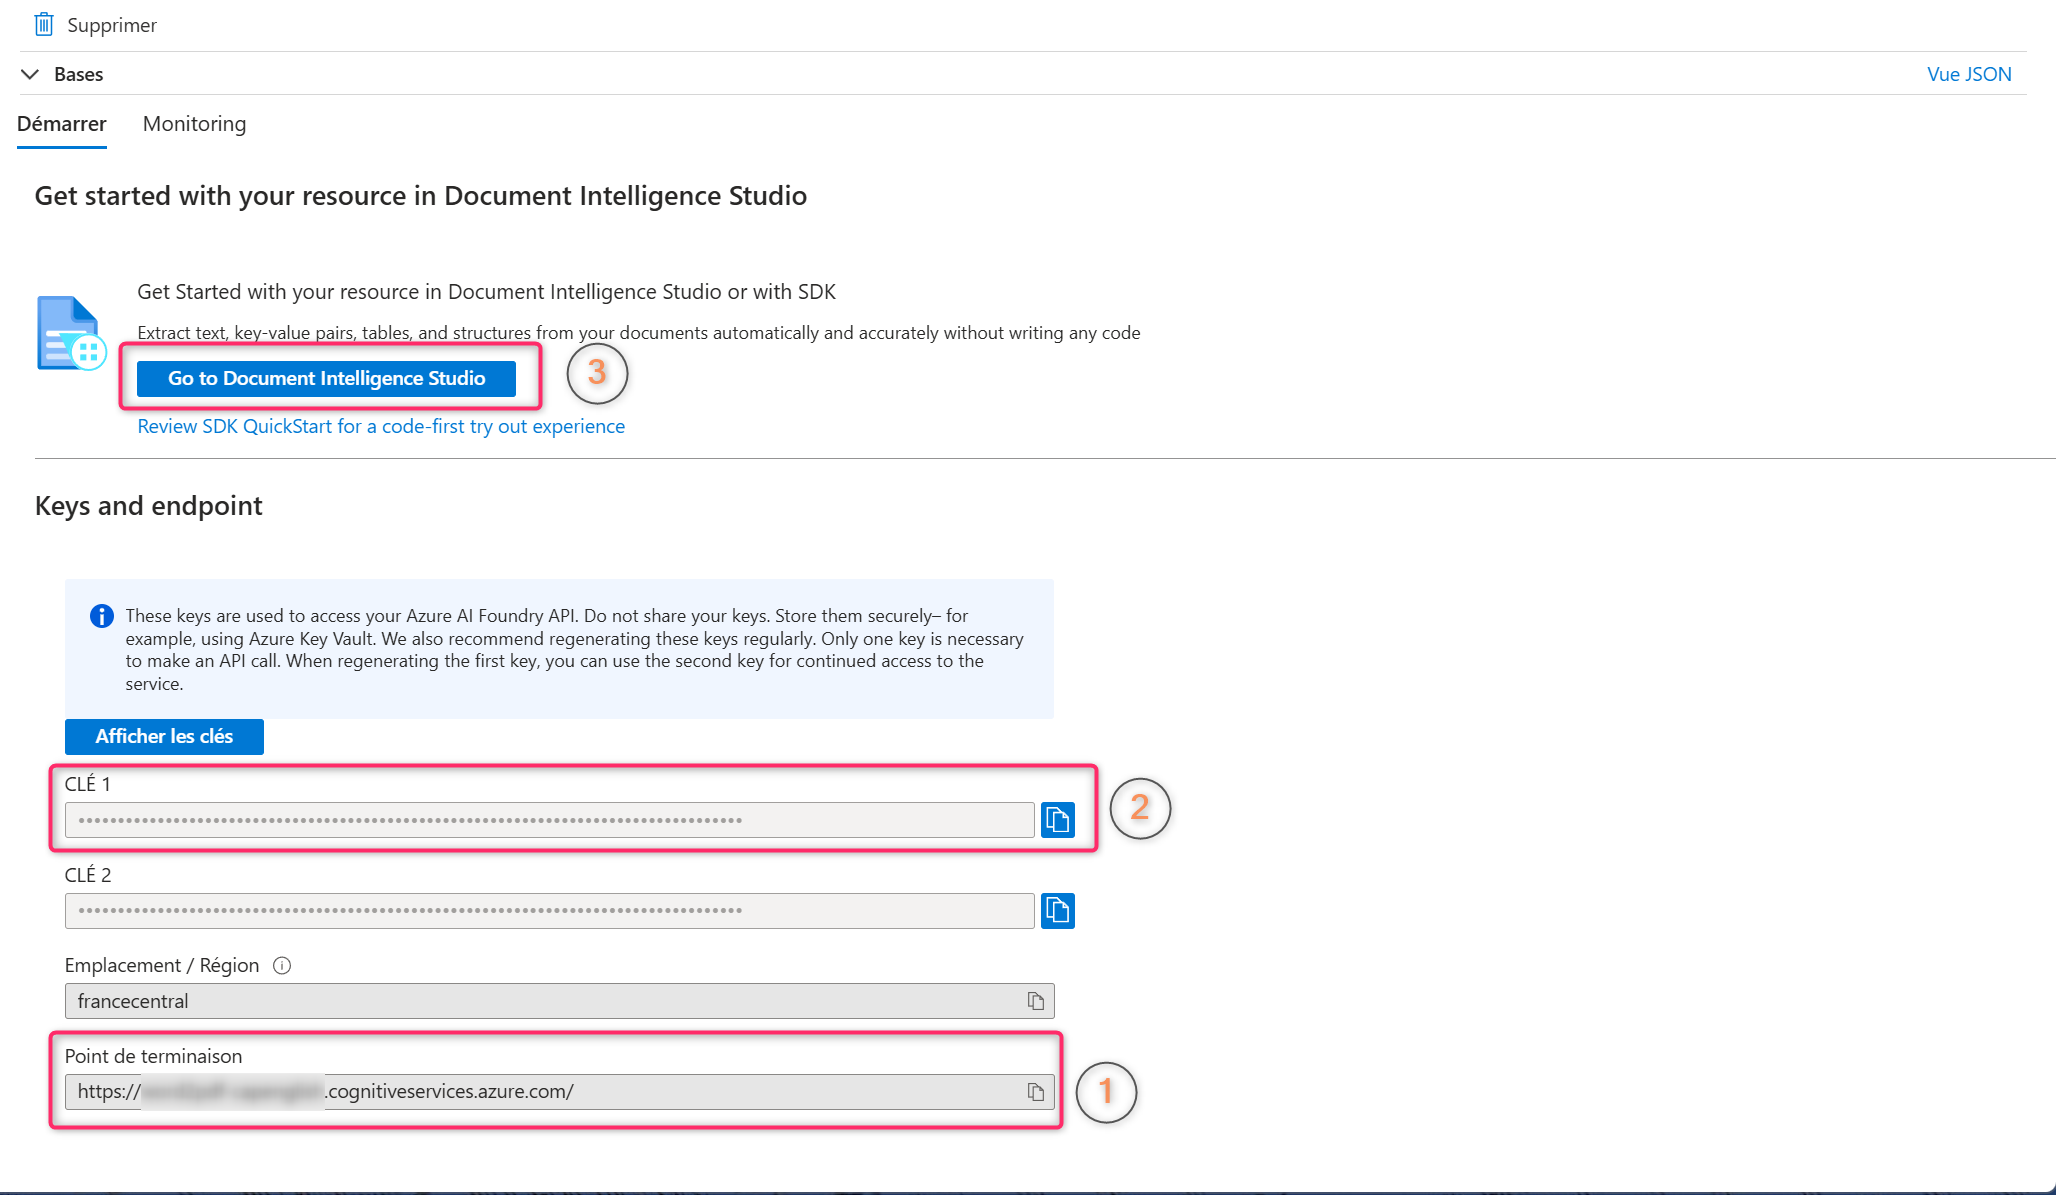Click the 'Get started with your resource' heading
The width and height of the screenshot is (2056, 1195).
421,196
